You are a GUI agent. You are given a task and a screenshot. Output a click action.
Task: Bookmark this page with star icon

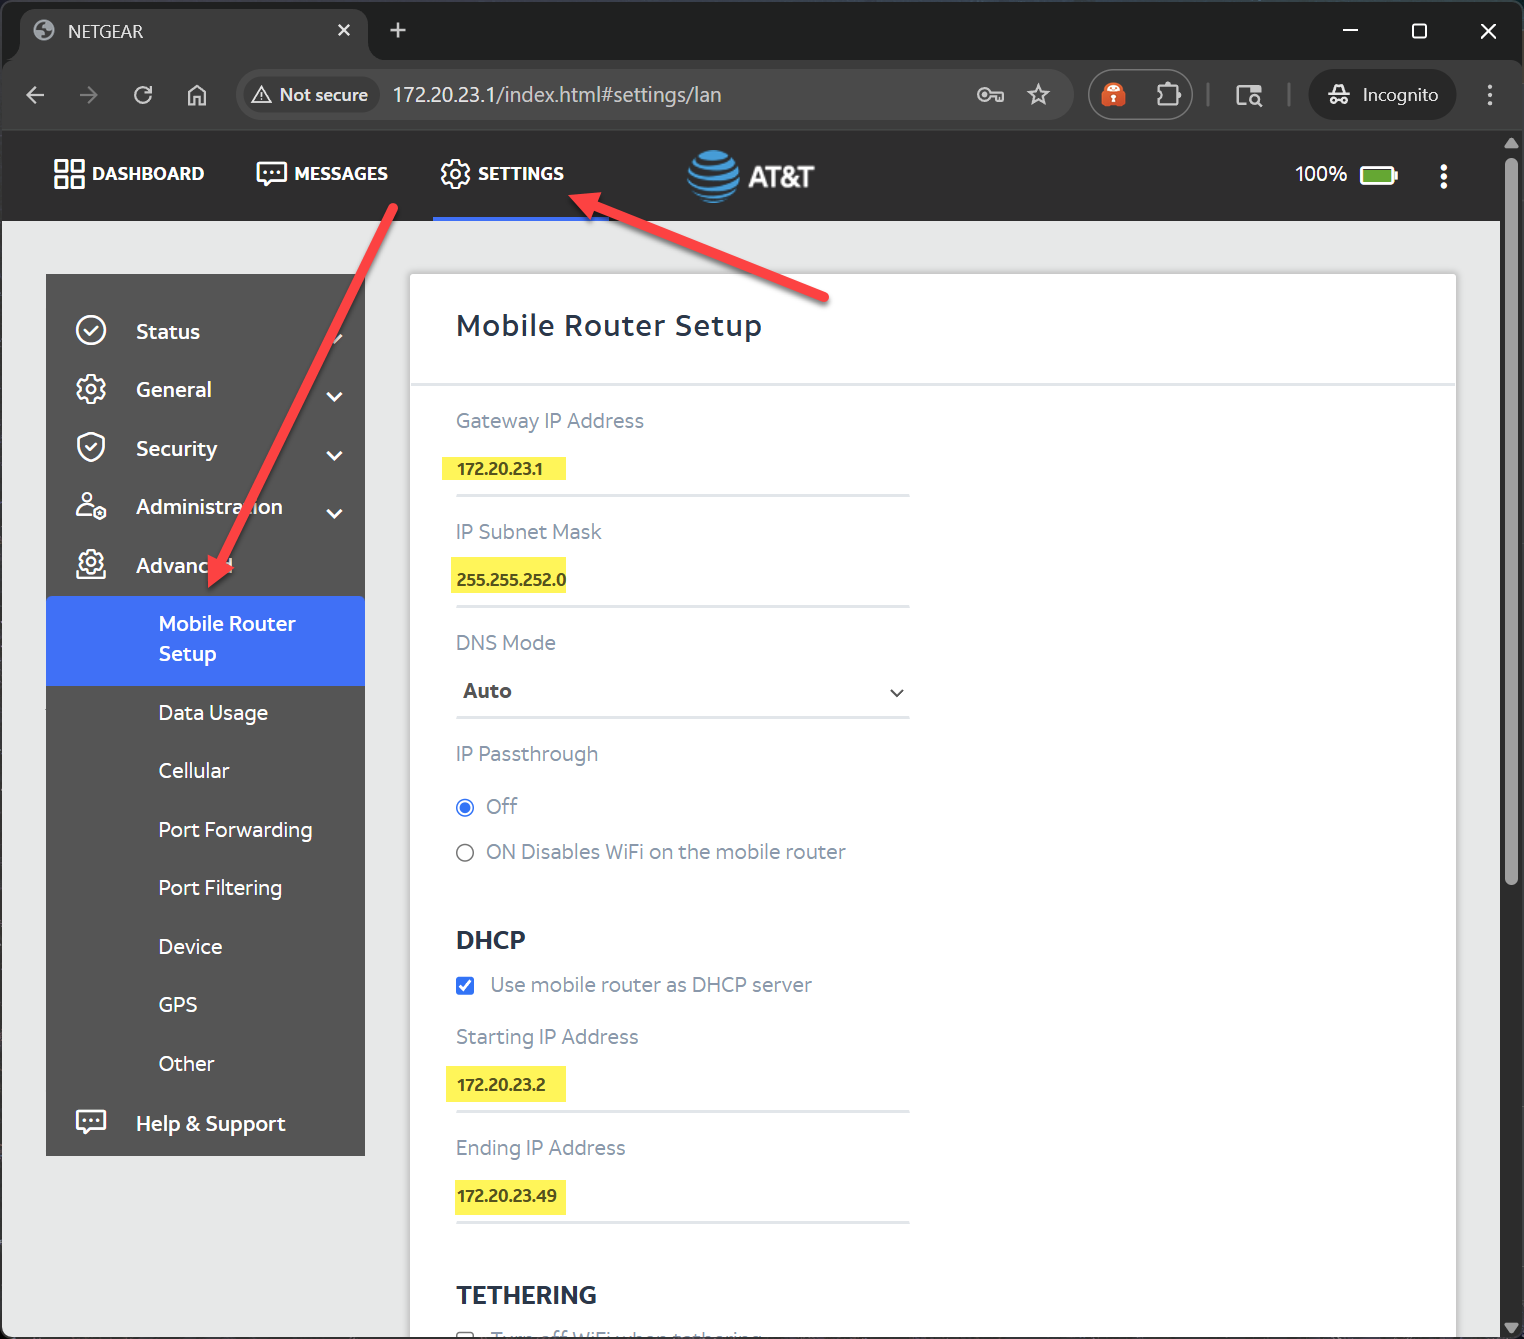click(1038, 95)
